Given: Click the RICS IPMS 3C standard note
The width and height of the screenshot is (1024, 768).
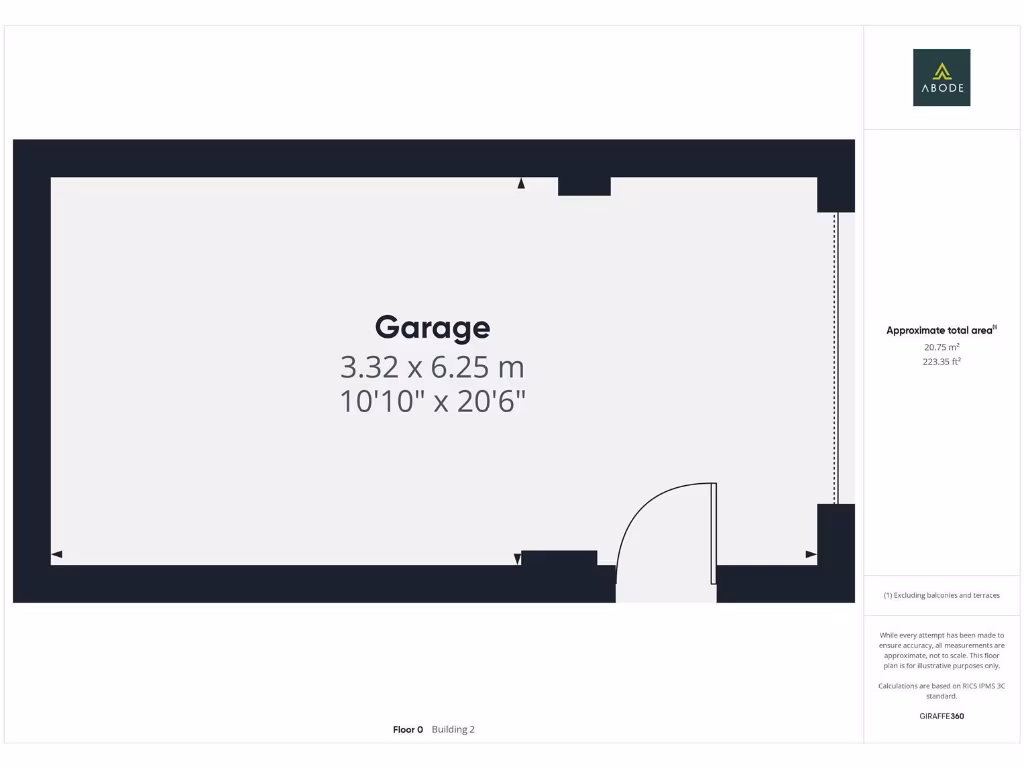Looking at the screenshot, I should [x=941, y=690].
